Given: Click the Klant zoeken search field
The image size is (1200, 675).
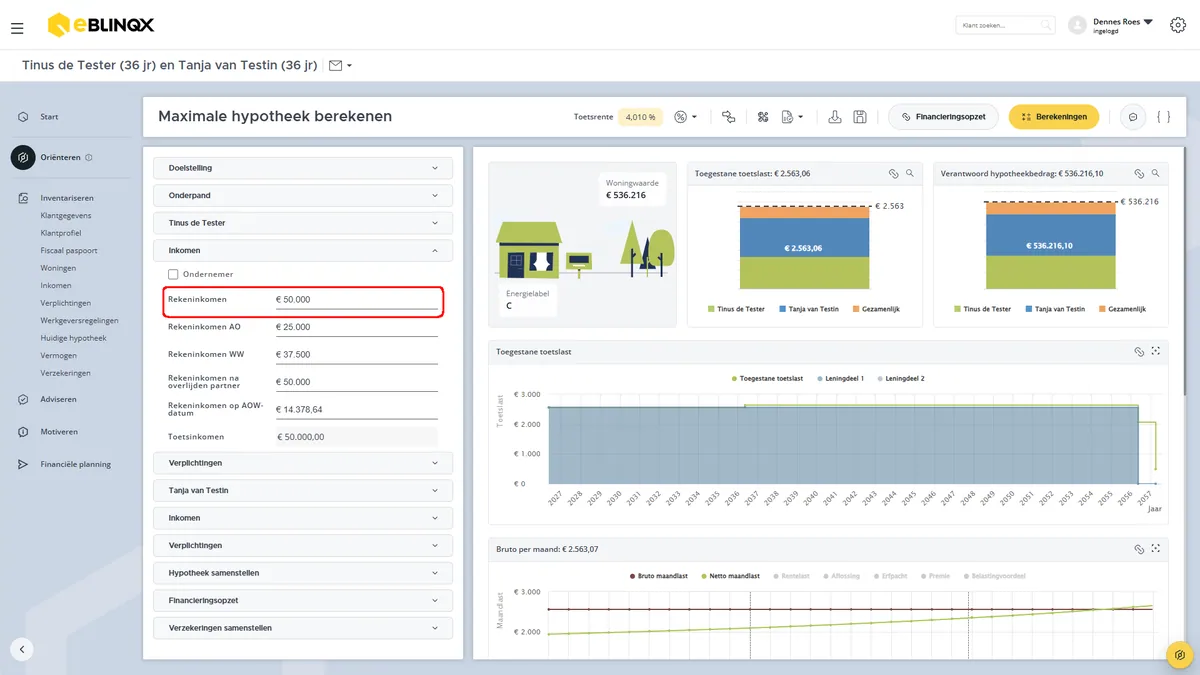Looking at the screenshot, I should coord(1005,25).
